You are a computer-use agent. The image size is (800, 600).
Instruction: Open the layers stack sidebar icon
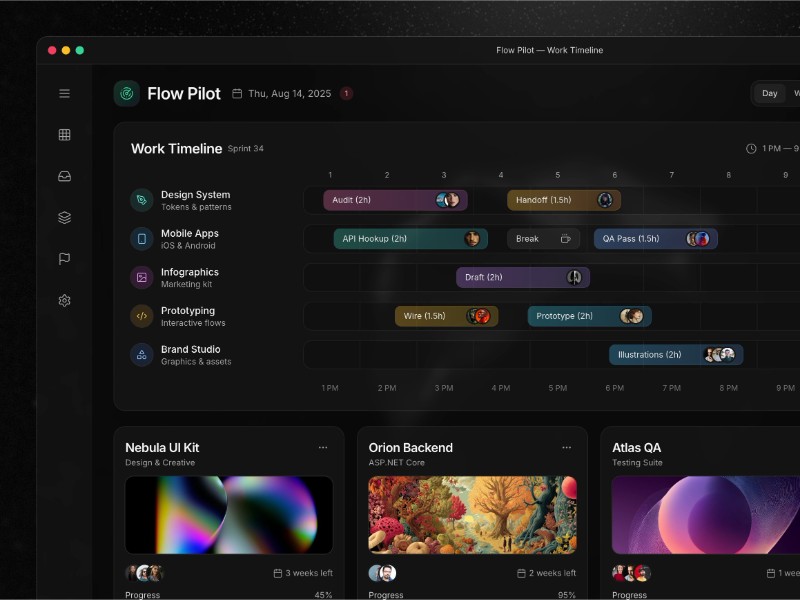pyautogui.click(x=64, y=217)
